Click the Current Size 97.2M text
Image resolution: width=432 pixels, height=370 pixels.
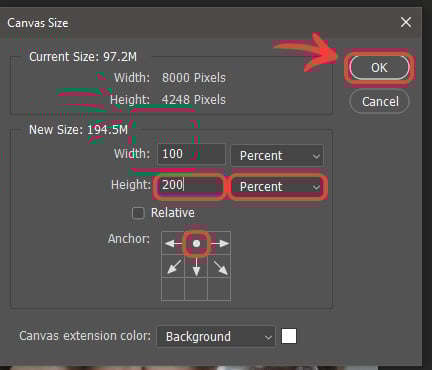click(83, 57)
